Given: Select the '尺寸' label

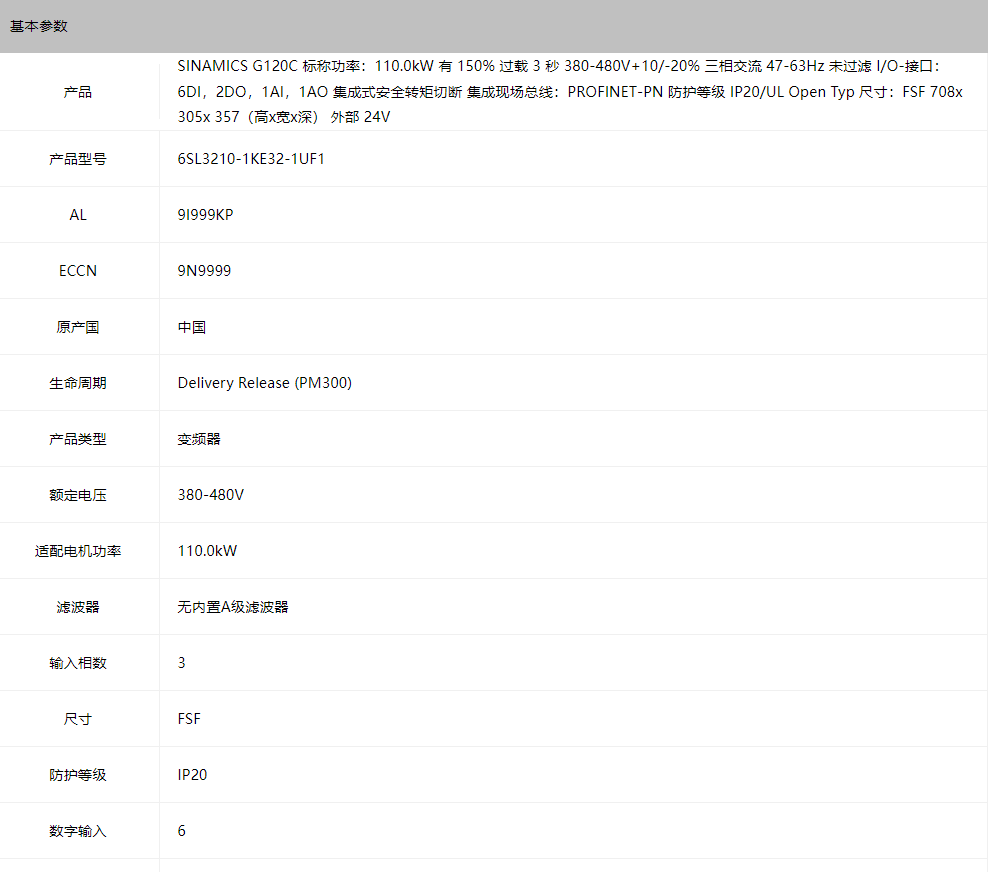Looking at the screenshot, I should 78,719.
